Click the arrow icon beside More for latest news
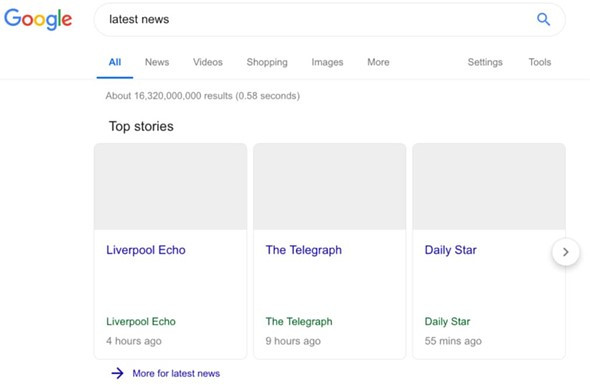 [117, 373]
